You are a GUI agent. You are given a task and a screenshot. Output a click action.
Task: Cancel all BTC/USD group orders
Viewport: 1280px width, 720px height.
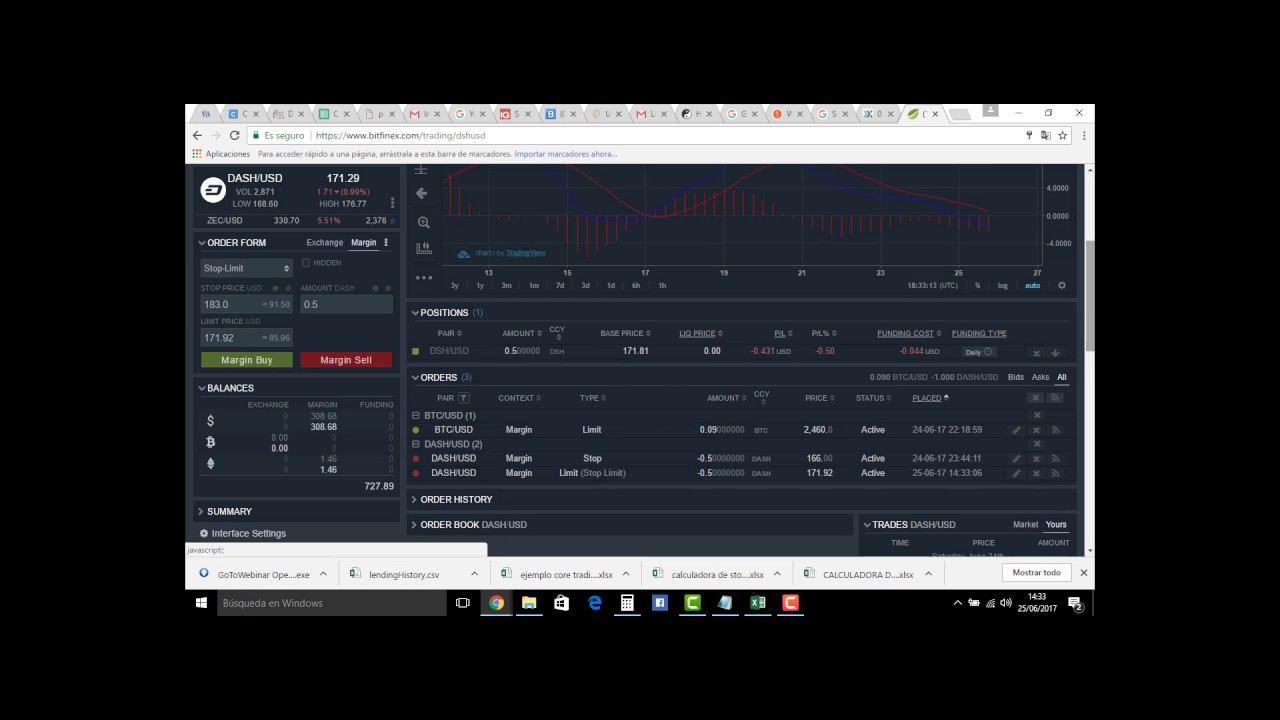point(1037,415)
